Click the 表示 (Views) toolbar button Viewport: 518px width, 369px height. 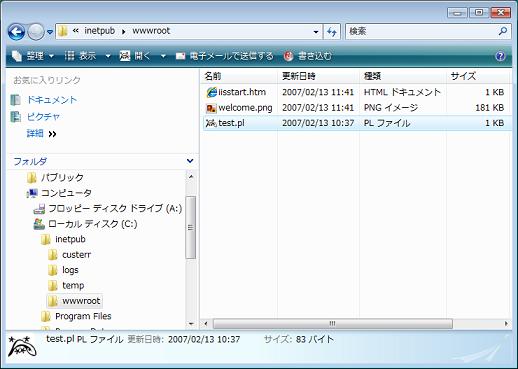[x=80, y=56]
